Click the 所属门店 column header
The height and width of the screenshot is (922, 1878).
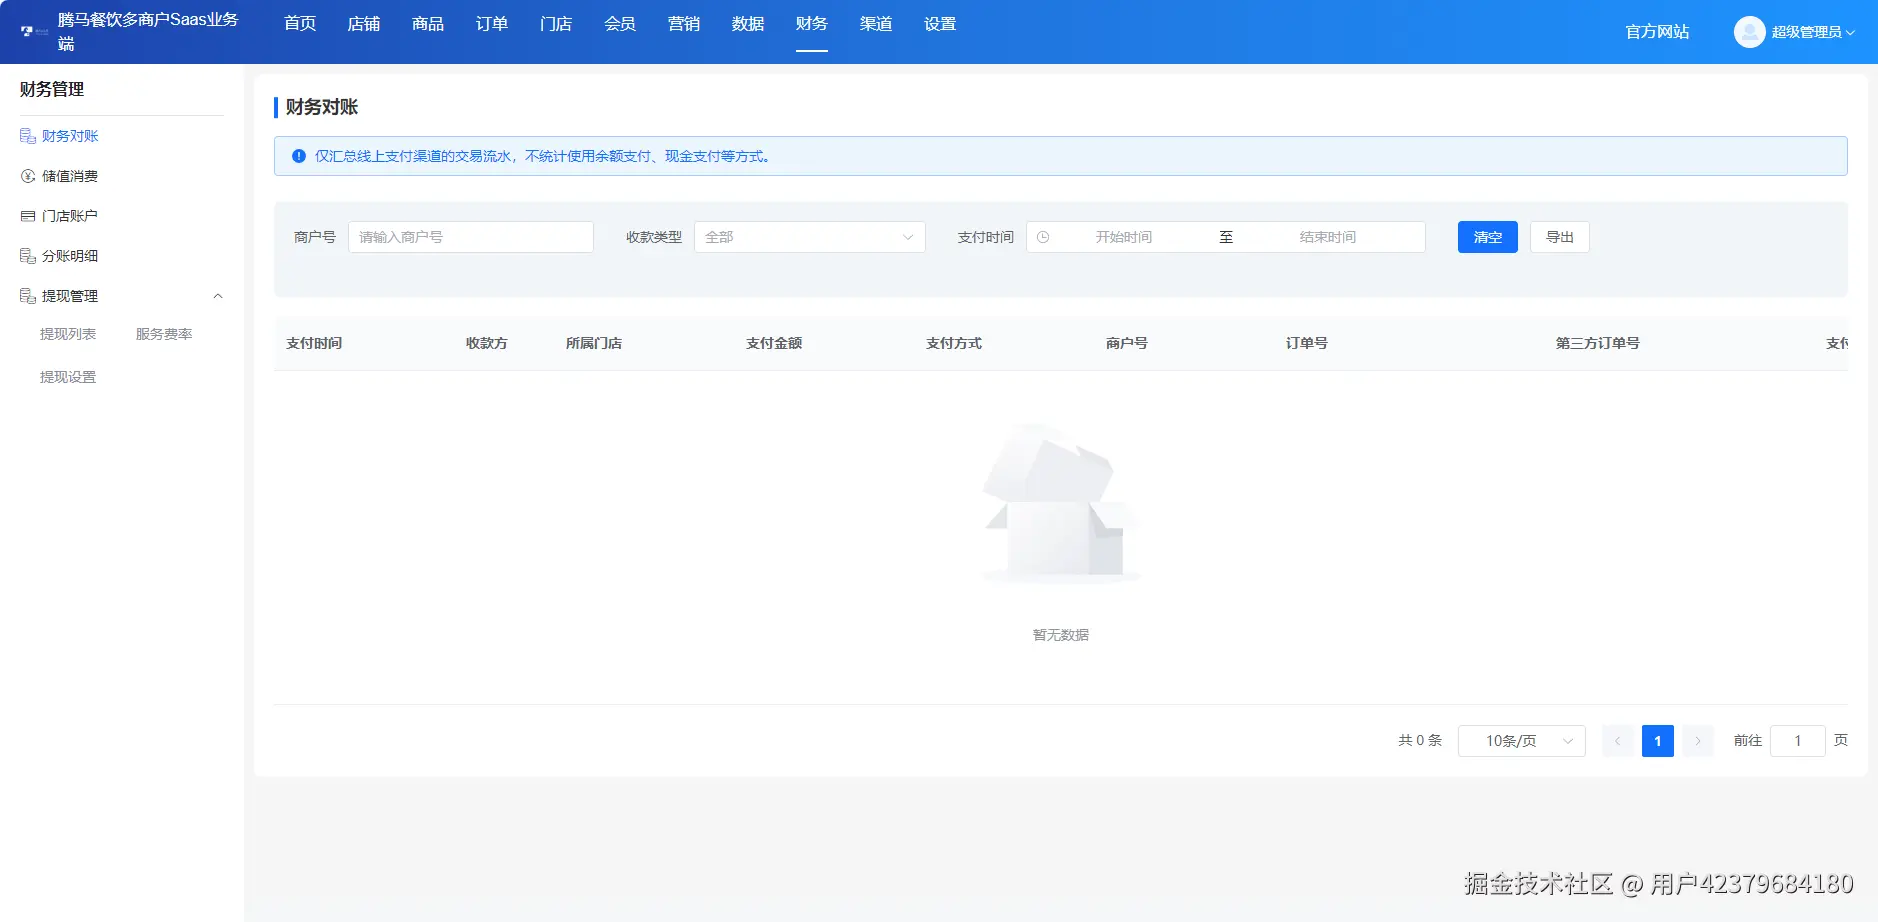coord(594,343)
